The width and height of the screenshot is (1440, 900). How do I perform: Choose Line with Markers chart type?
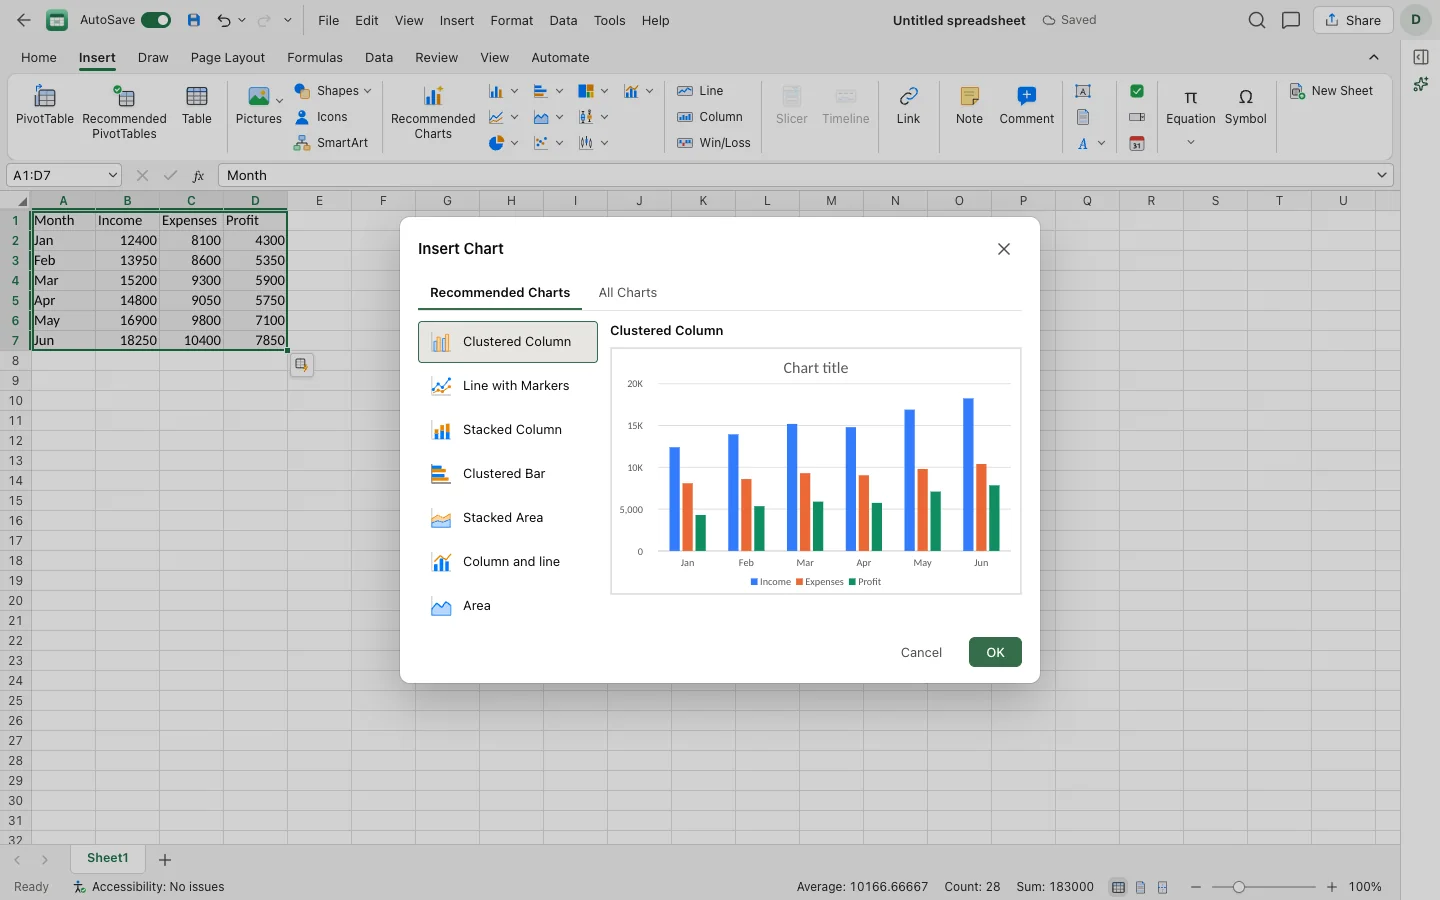508,386
